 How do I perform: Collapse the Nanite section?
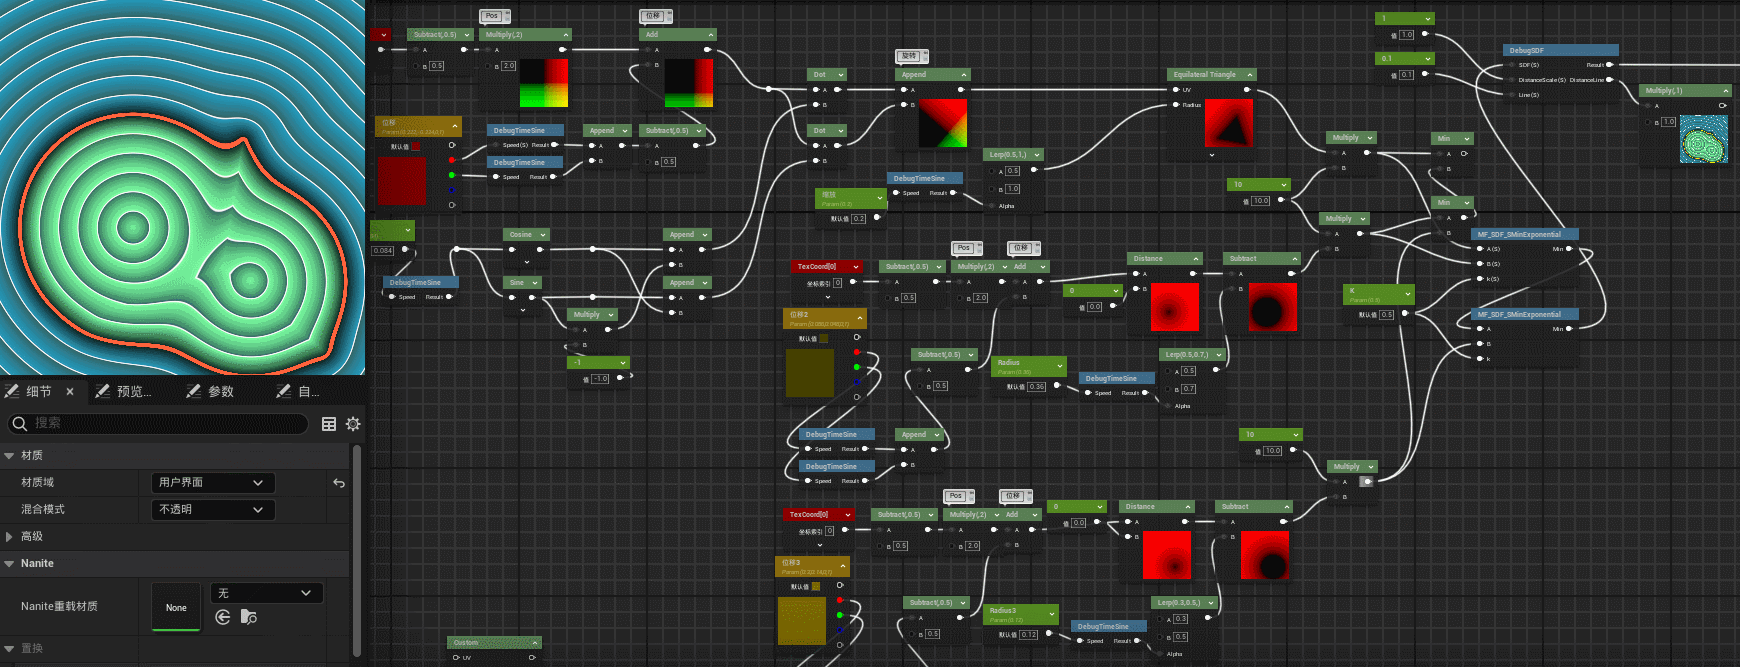9,563
